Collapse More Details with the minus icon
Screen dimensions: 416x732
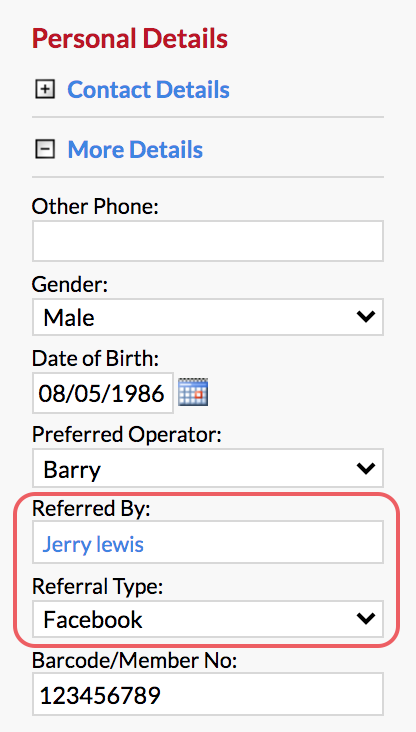pyautogui.click(x=45, y=149)
